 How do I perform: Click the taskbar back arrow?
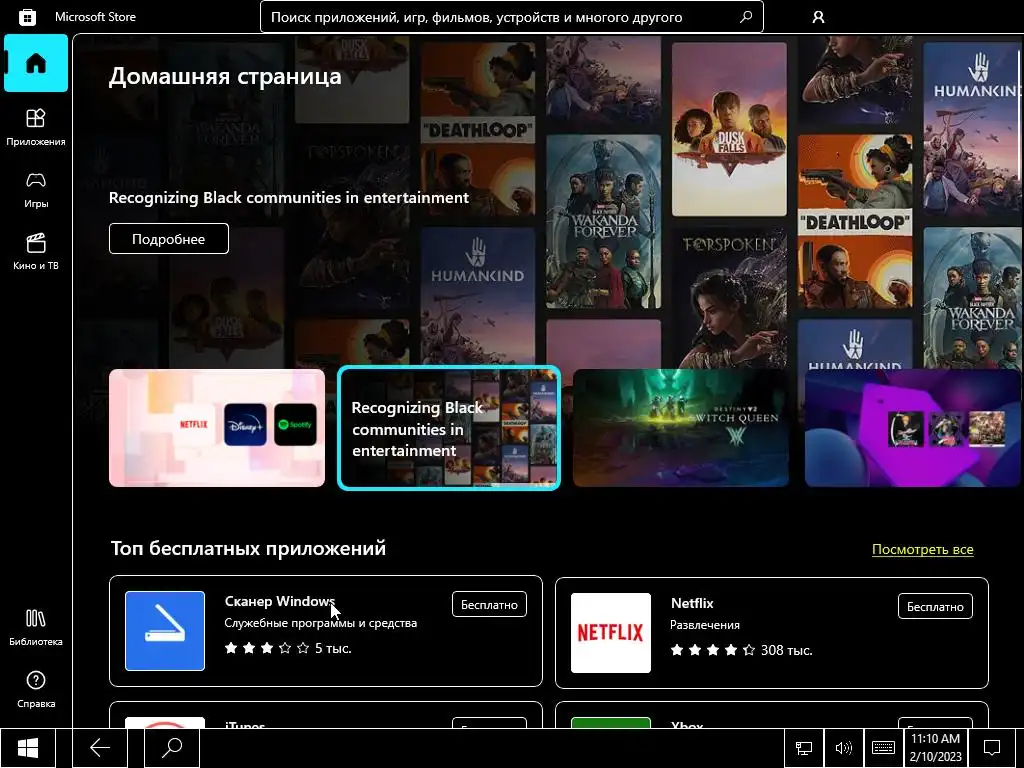99,748
